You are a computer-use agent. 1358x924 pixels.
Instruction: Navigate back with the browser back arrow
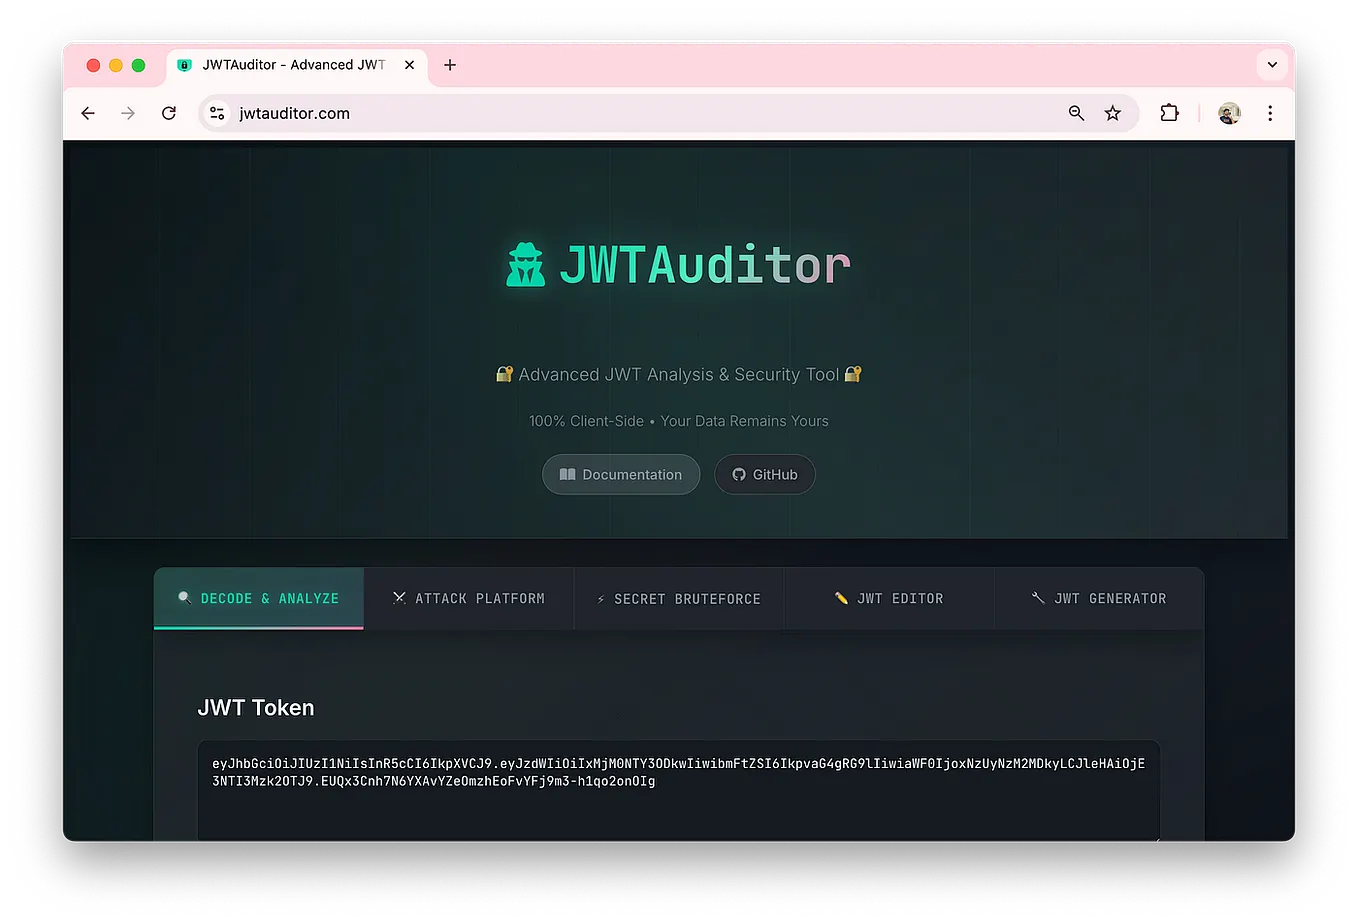pyautogui.click(x=88, y=113)
